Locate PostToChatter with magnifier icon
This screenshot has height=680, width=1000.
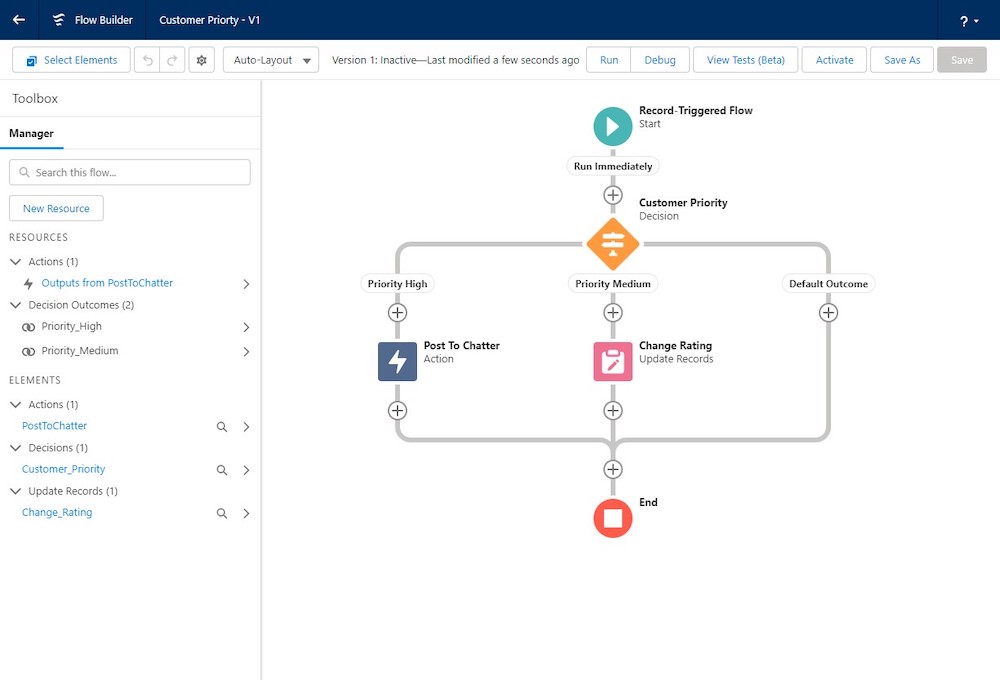click(222, 427)
